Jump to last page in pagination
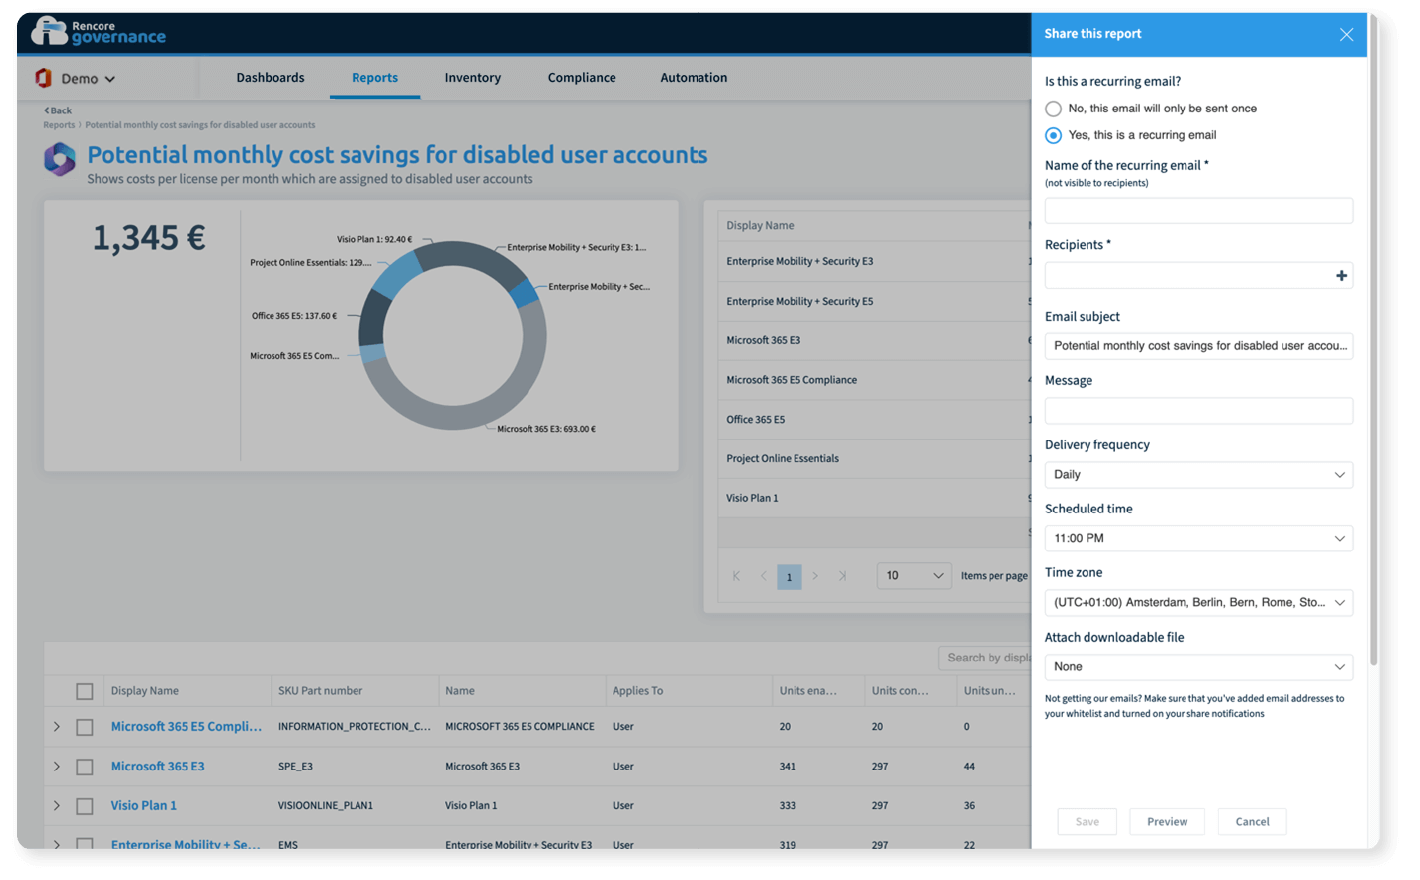 (x=842, y=576)
